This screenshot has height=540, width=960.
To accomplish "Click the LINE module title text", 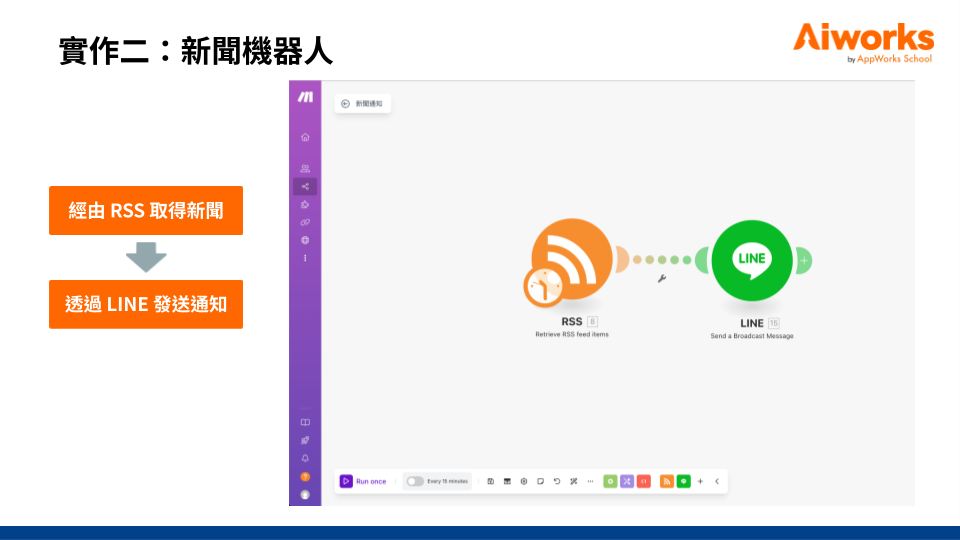I will (752, 323).
